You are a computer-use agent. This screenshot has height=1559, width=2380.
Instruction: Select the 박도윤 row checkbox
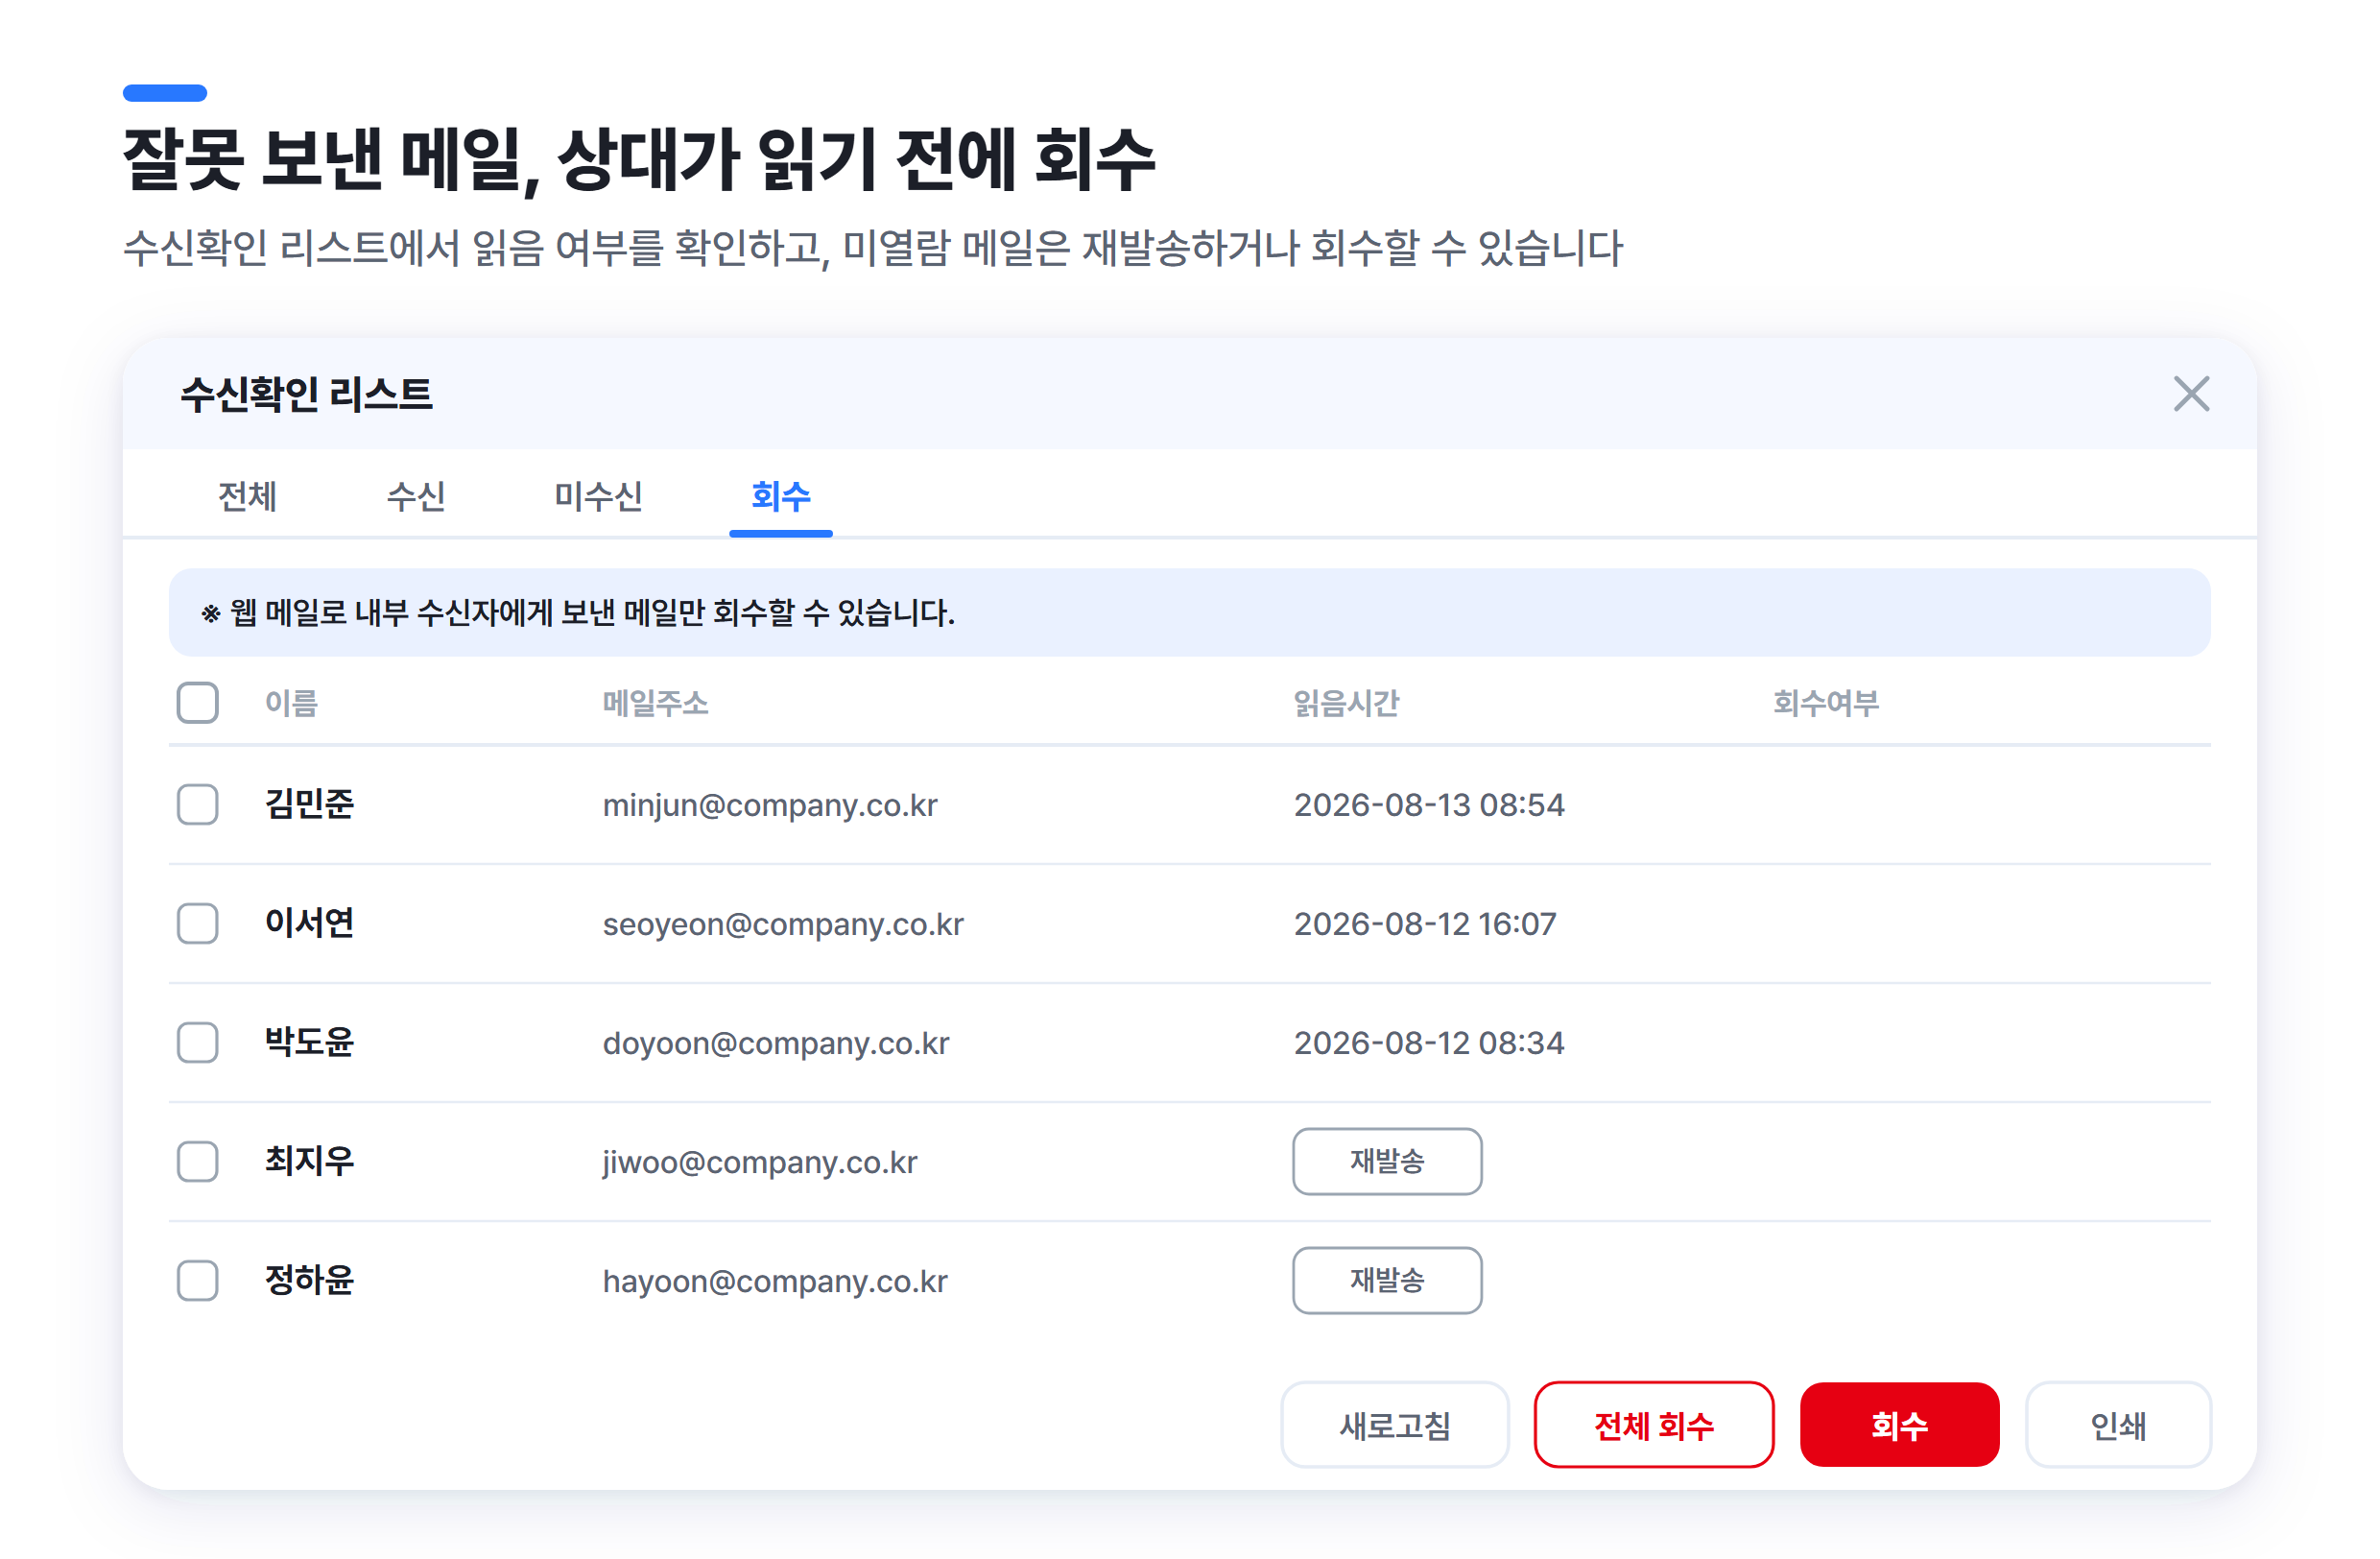198,1042
